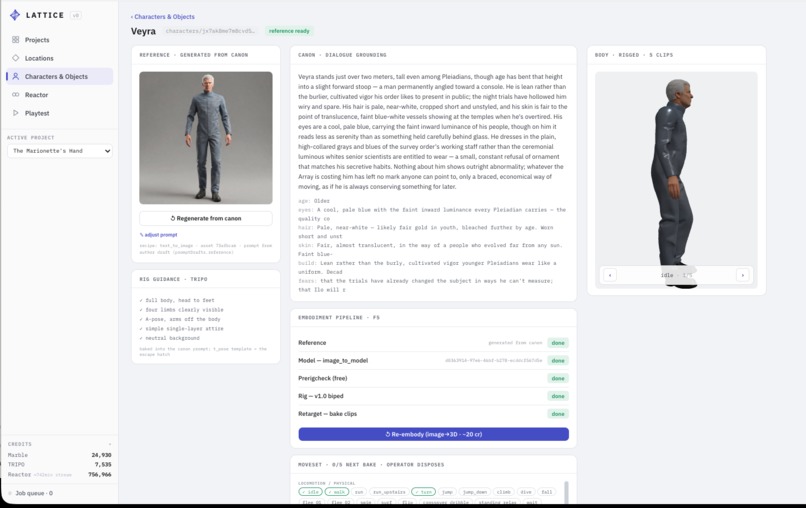
Task: Click the Job queue status dot
Action: (x=10, y=493)
